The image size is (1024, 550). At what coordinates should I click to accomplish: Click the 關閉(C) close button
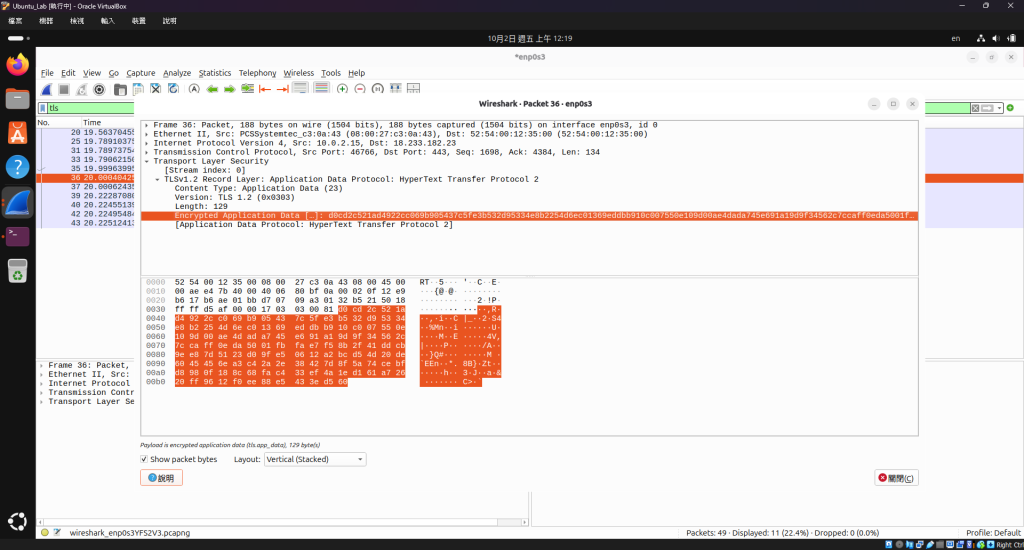pos(896,478)
